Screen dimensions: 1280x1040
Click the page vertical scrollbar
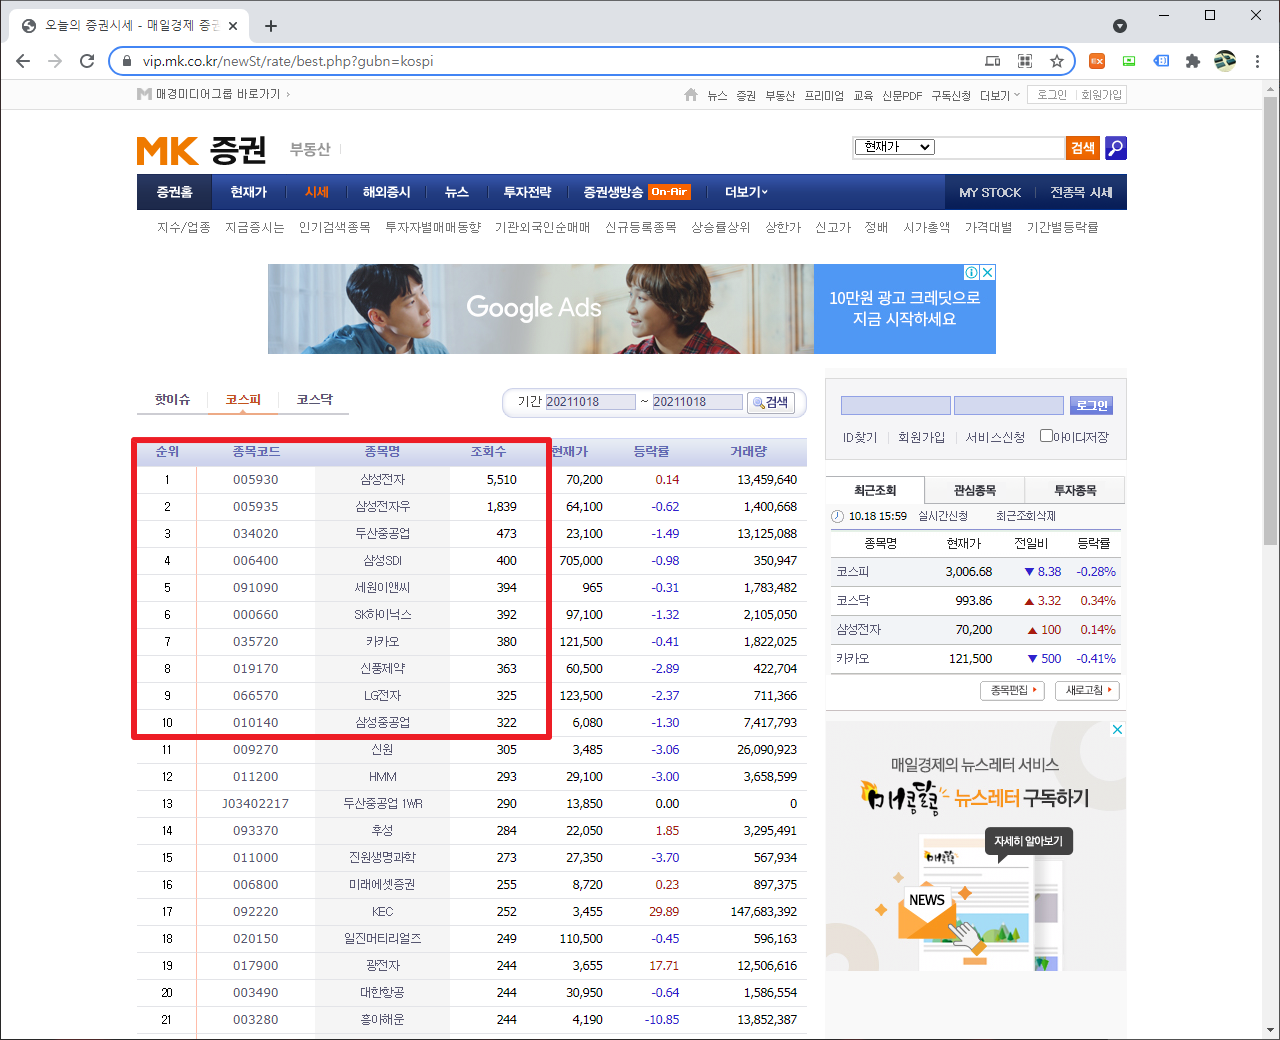(x=1270, y=320)
